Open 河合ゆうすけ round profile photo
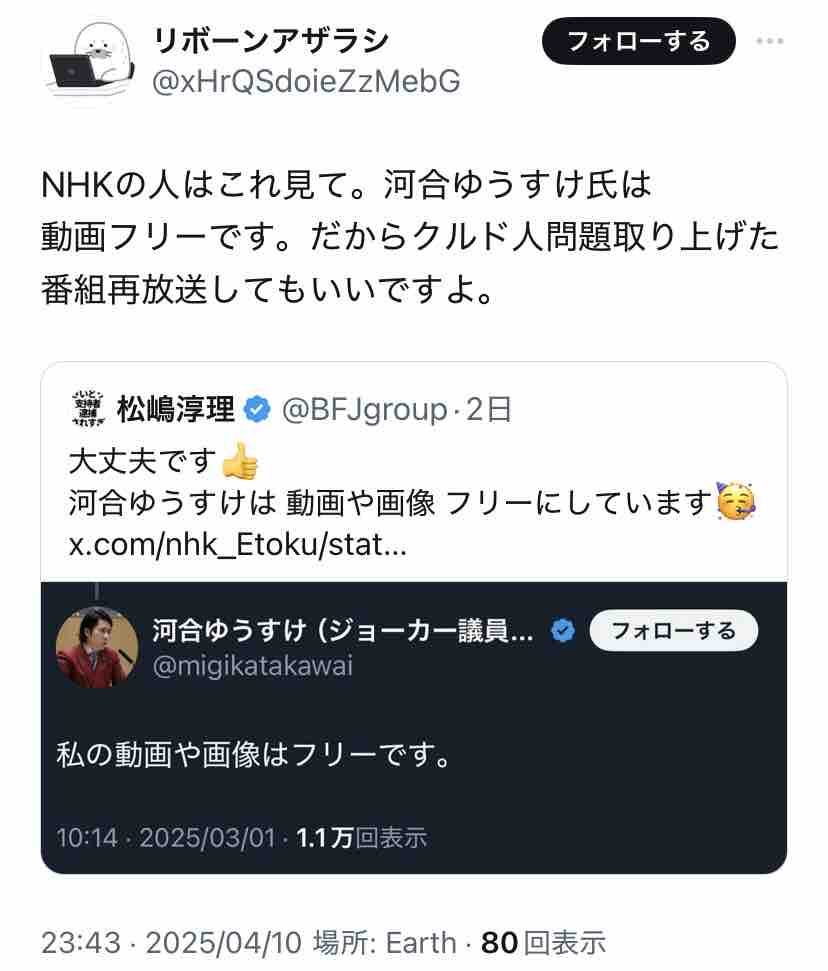The image size is (828, 971). (x=97, y=646)
